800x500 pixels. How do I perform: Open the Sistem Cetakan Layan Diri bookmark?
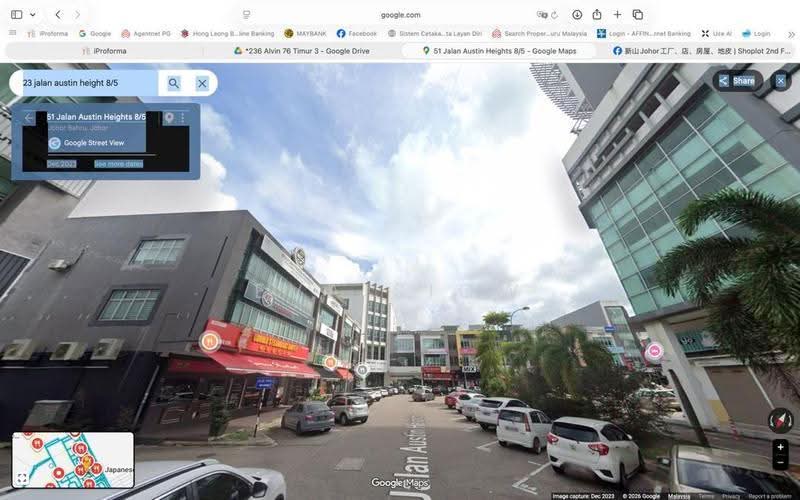click(x=435, y=34)
